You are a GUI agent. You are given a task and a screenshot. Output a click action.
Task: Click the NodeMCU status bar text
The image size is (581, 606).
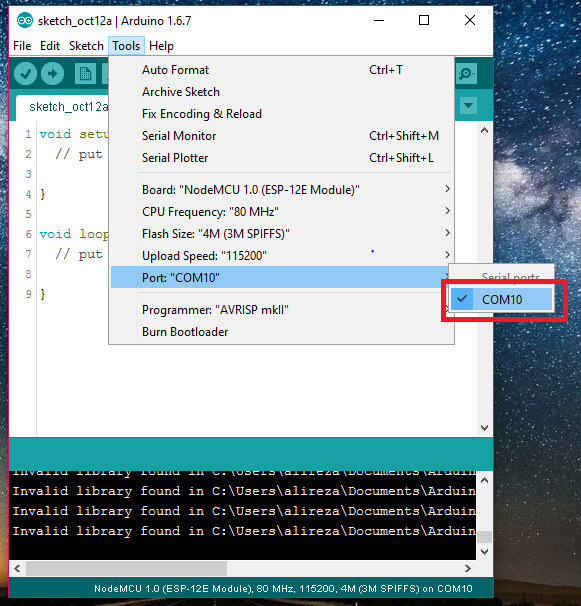coord(283,589)
